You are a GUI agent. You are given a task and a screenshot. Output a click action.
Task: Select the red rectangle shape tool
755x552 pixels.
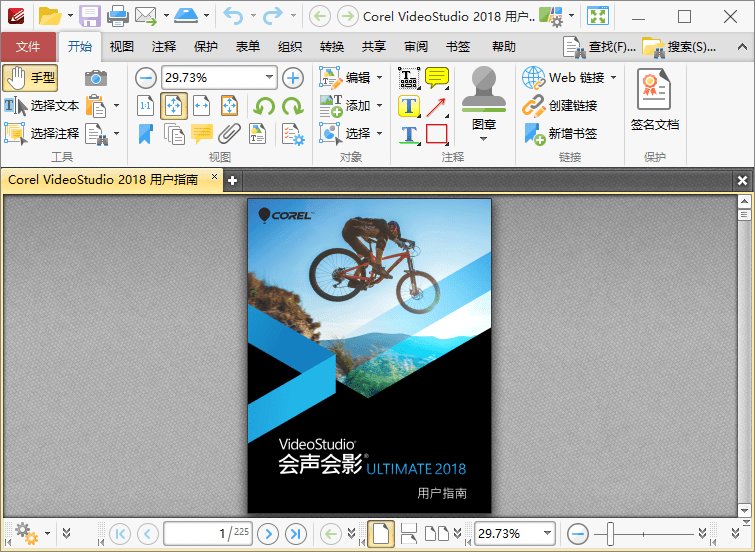[x=437, y=133]
